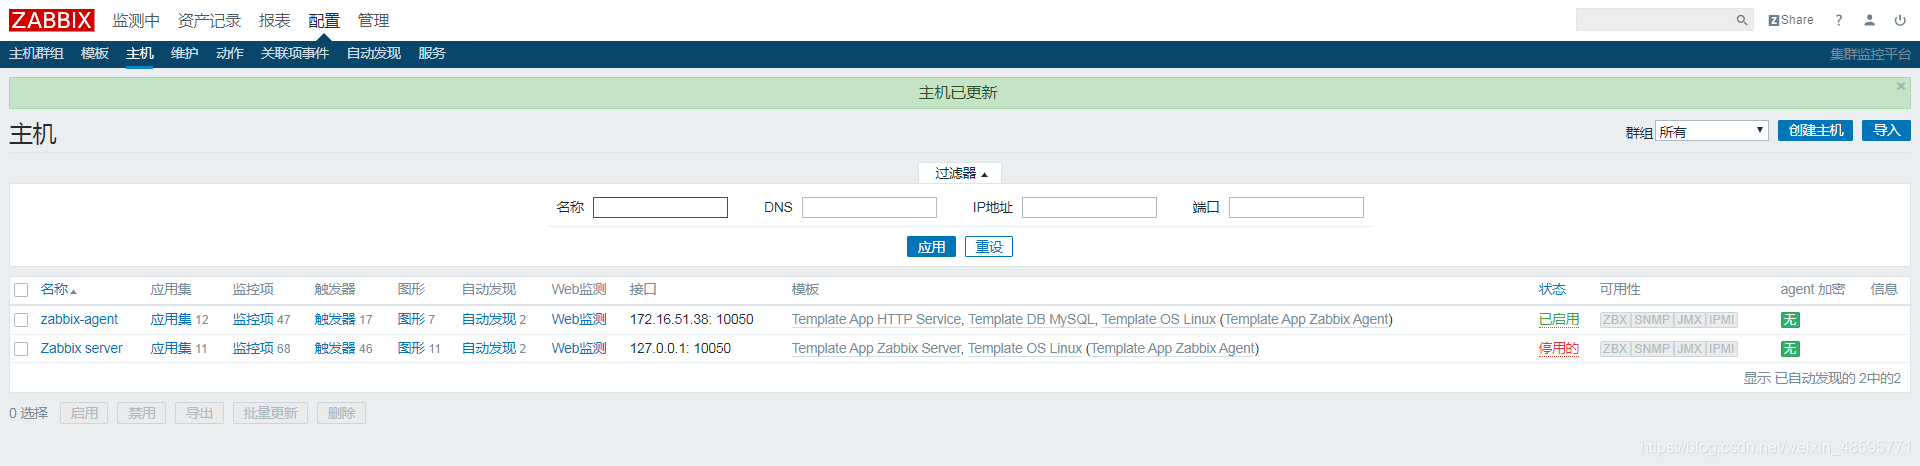Sort hosts by 名称 column
Screen dimensions: 1920x466
[58, 289]
